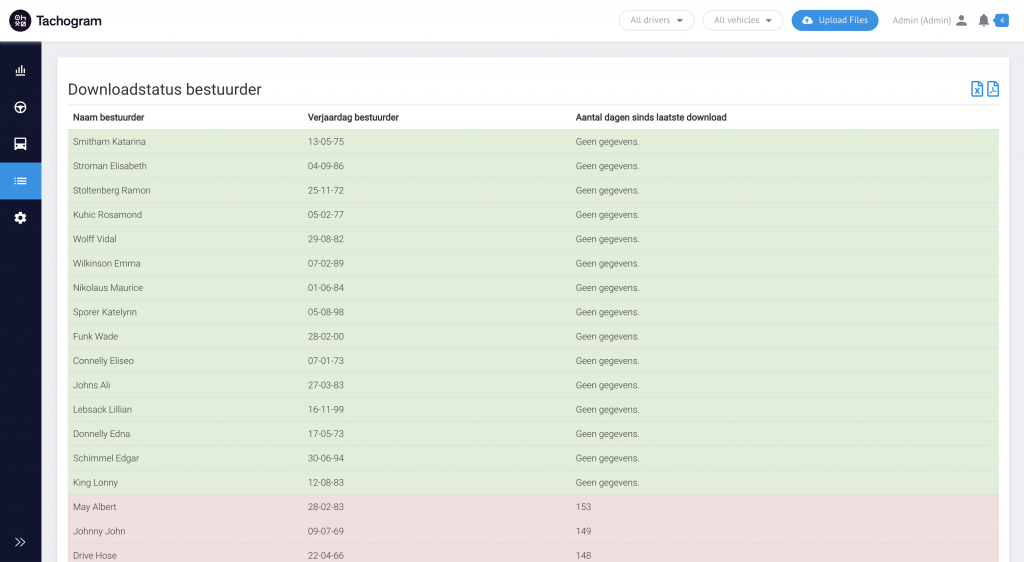1024x562 pixels.
Task: Select driver Smitham Katarina
Action: tap(109, 142)
